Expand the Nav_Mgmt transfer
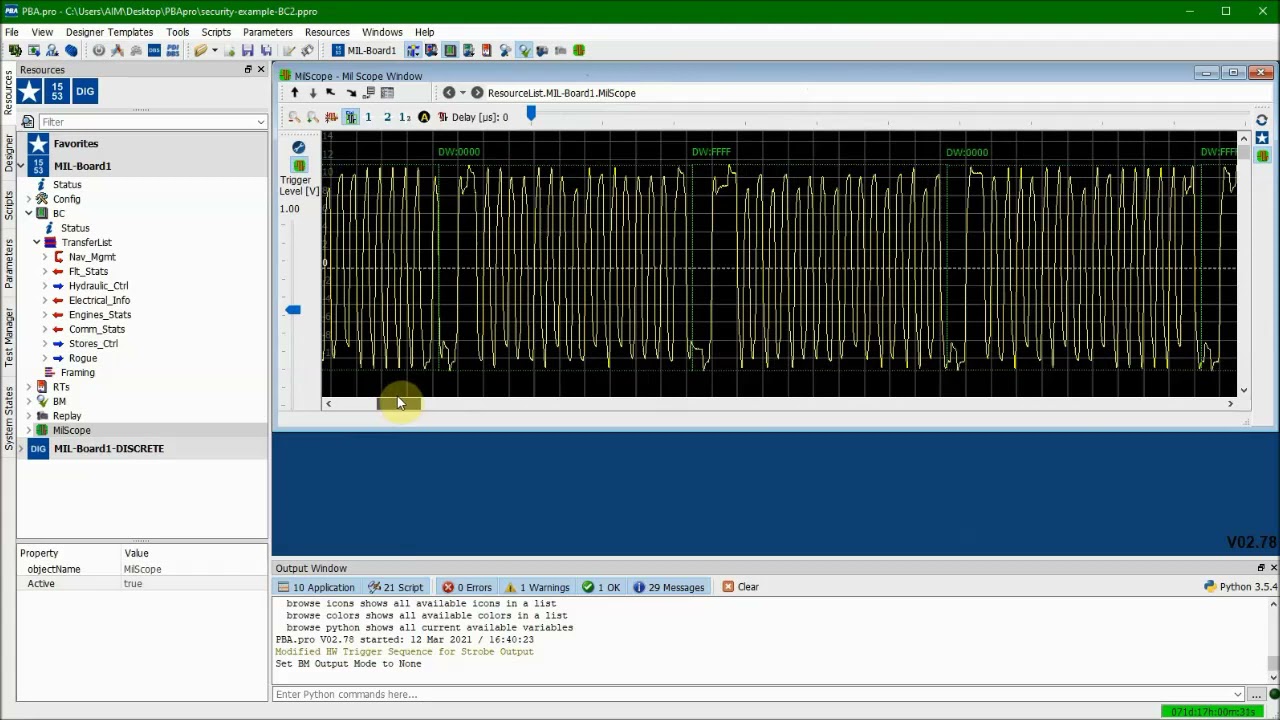 click(x=45, y=257)
